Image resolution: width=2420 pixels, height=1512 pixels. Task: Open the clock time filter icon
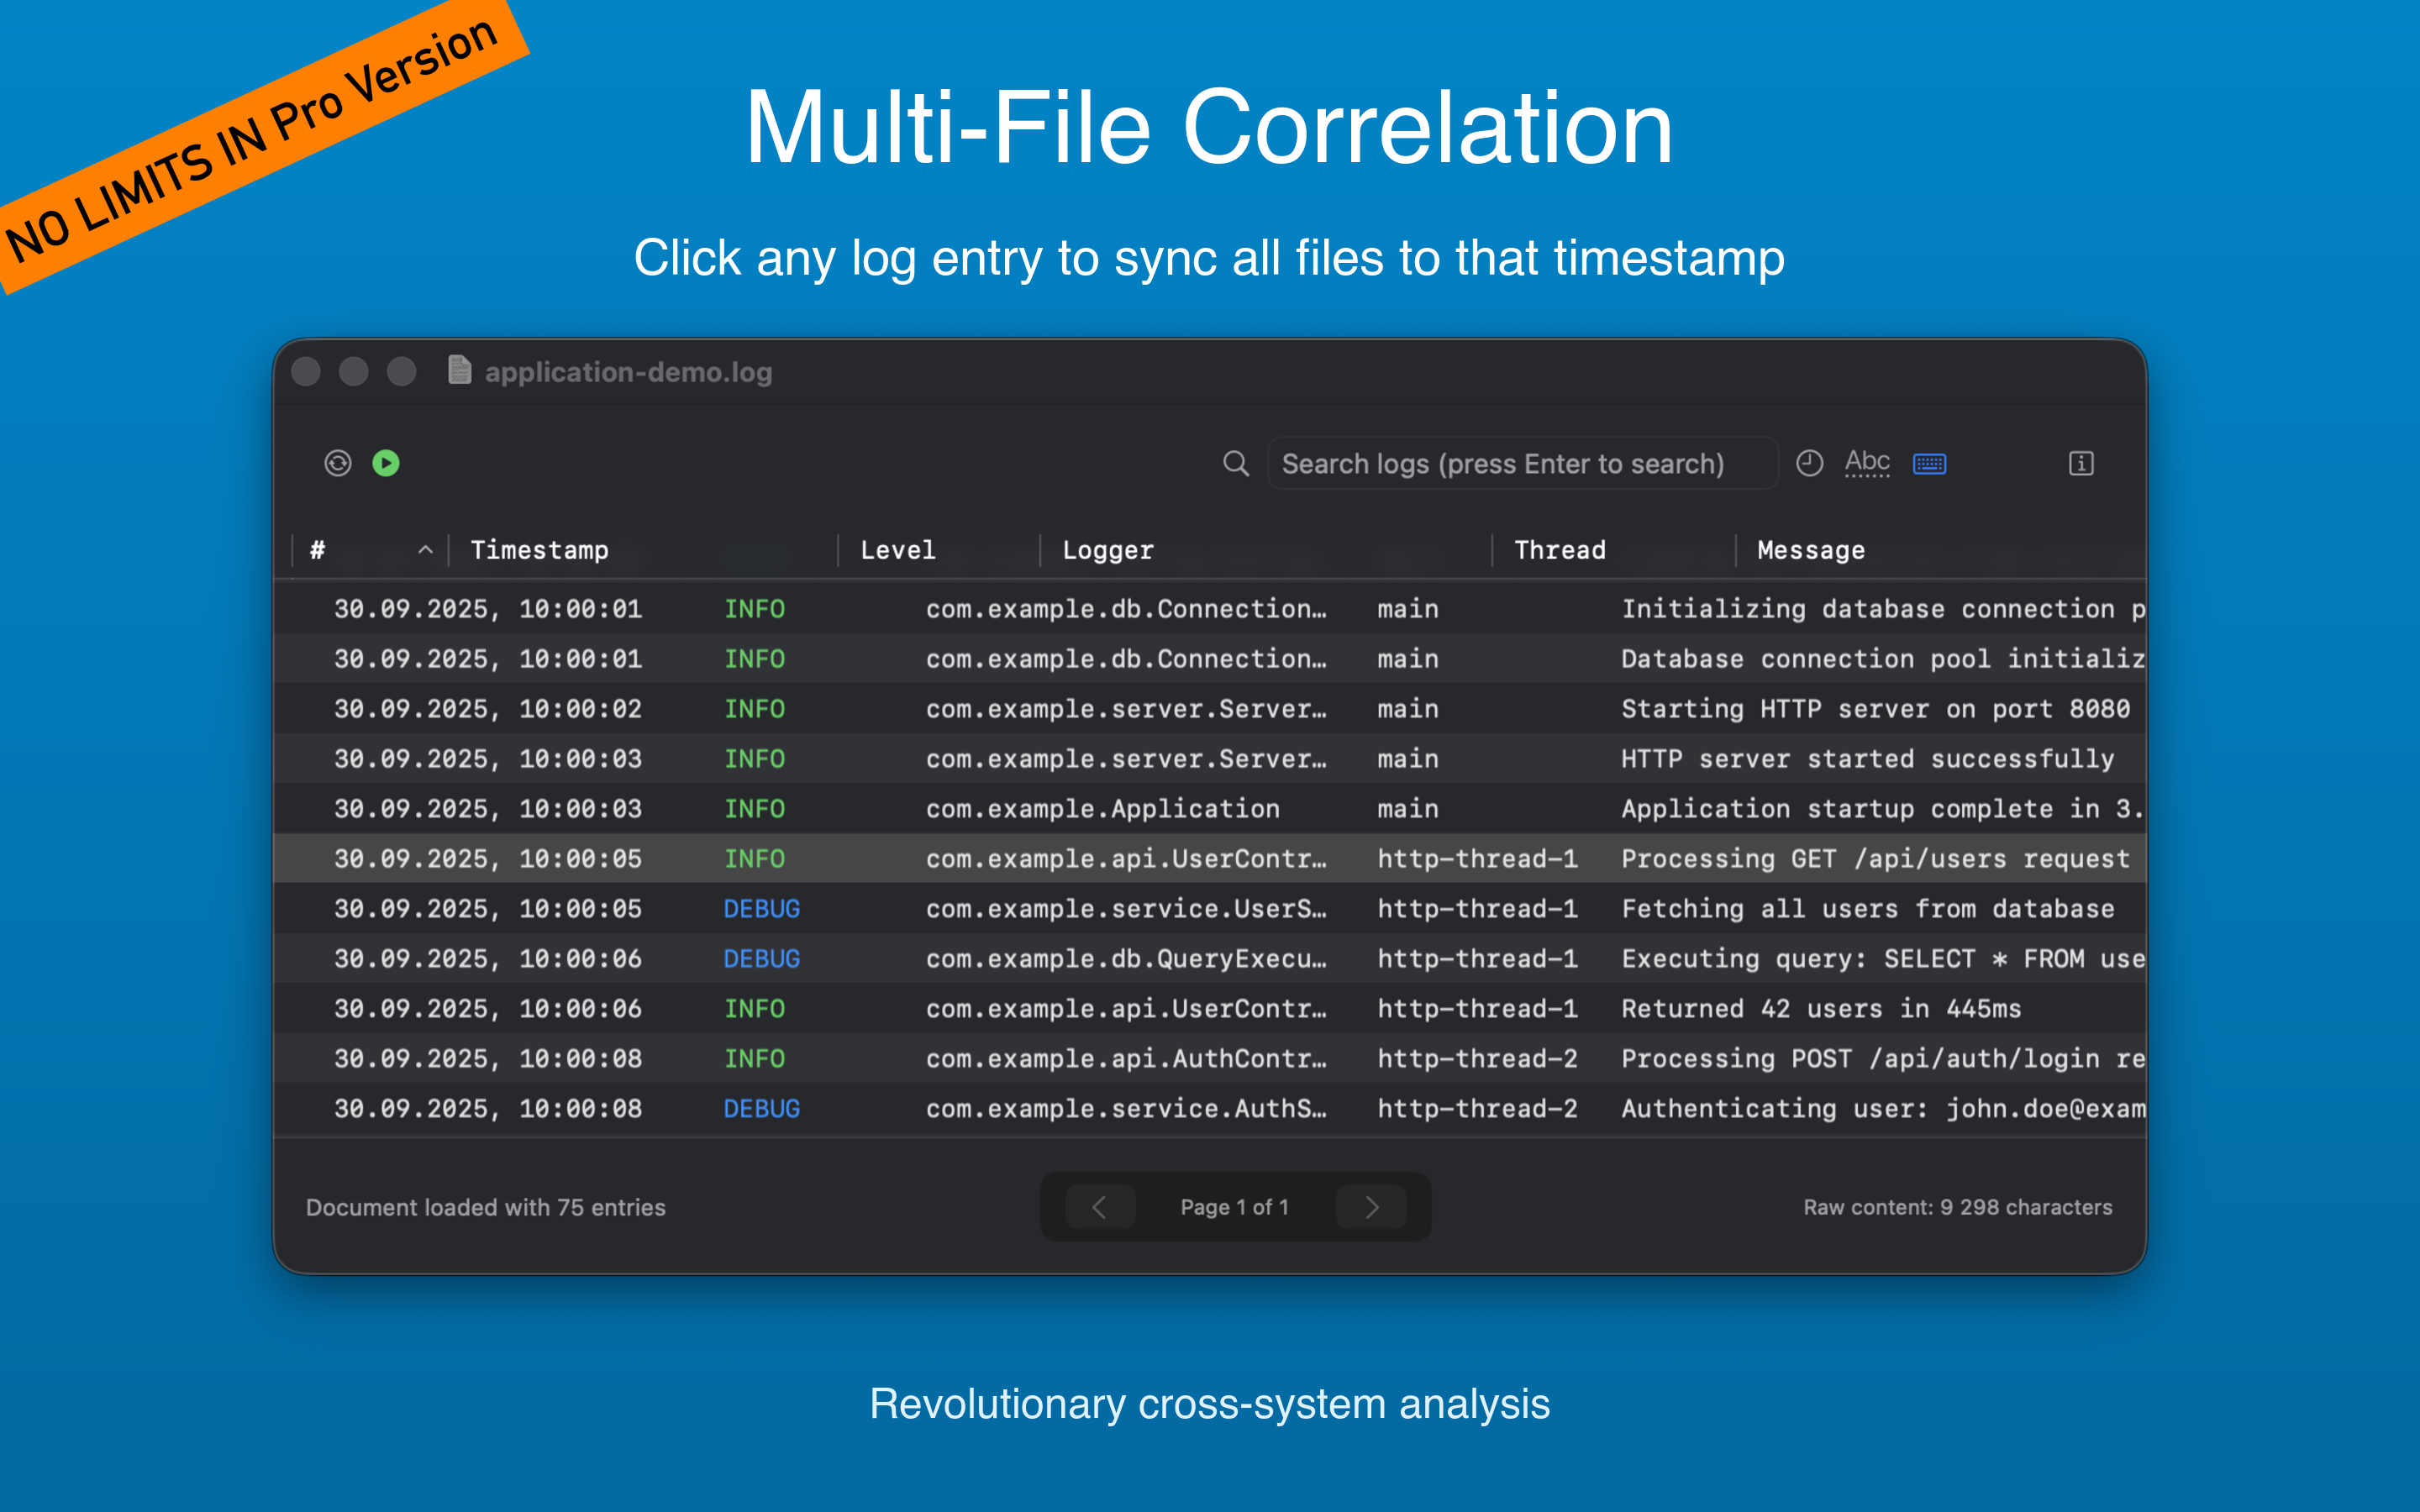tap(1809, 463)
